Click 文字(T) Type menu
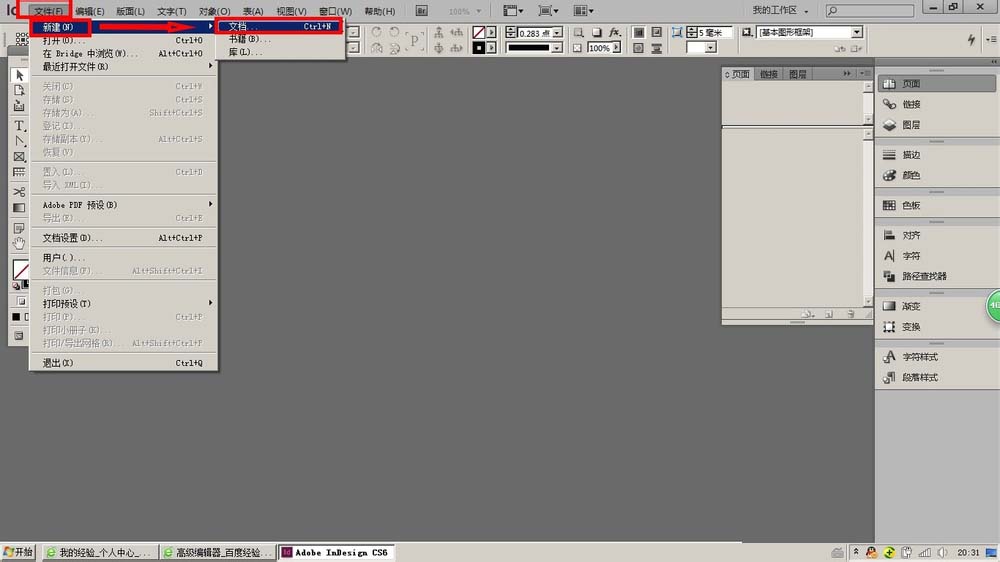Image resolution: width=1000 pixels, height=562 pixels. click(x=172, y=11)
